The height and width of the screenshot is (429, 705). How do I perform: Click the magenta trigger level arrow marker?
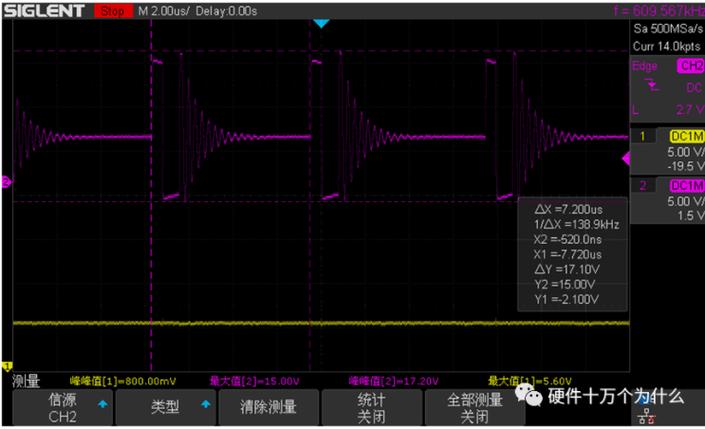(625, 159)
